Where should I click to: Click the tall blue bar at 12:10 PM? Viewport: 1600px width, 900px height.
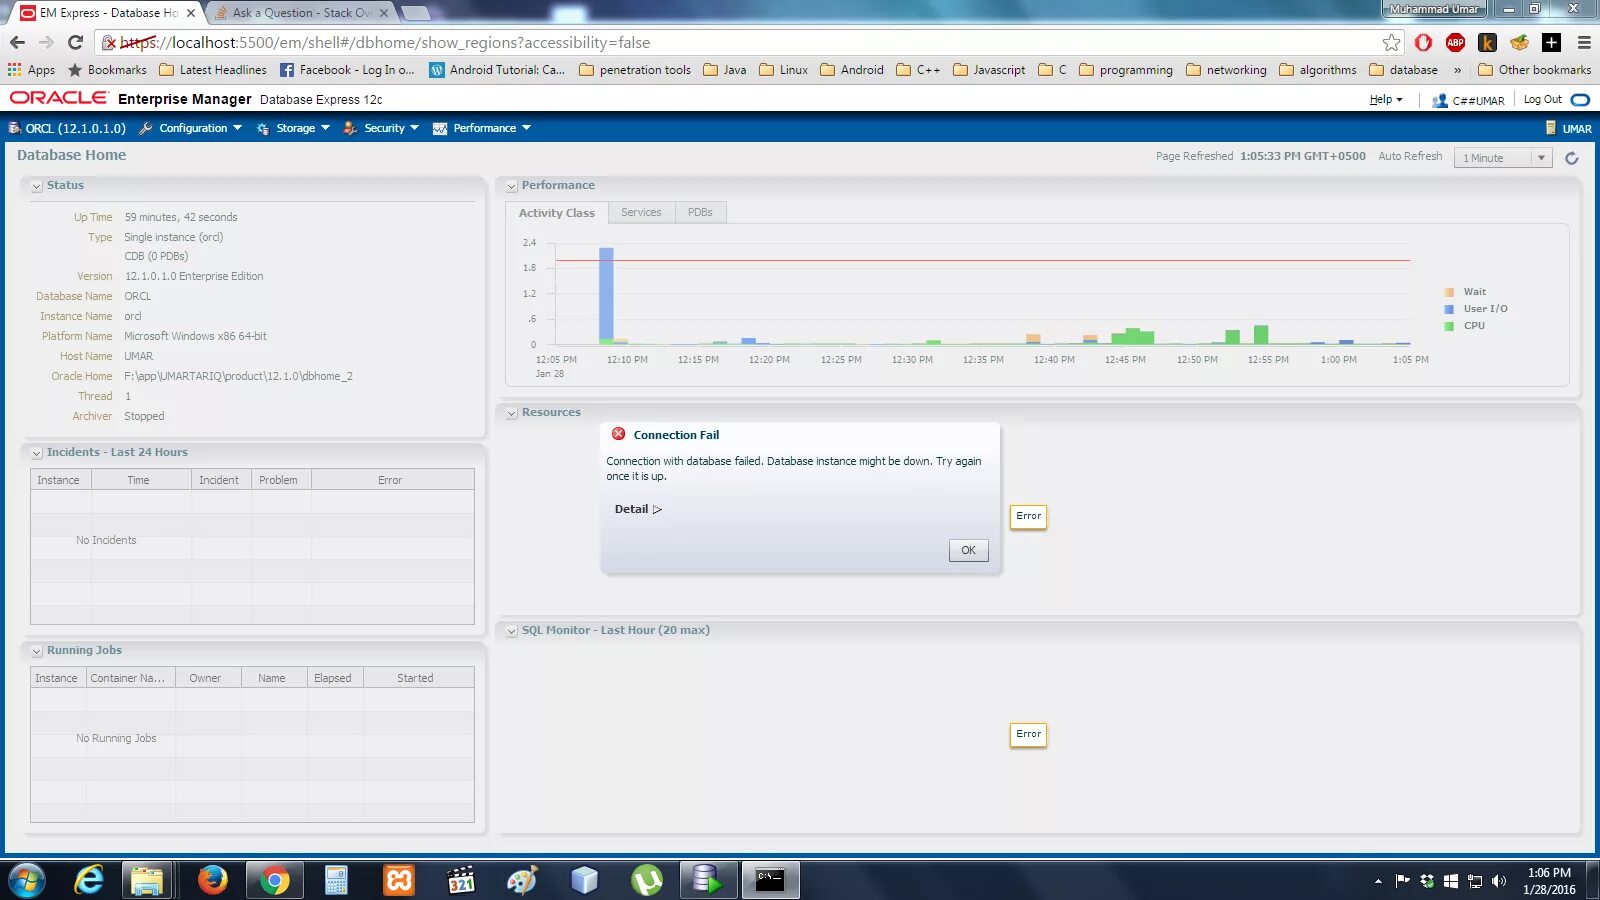pyautogui.click(x=606, y=294)
